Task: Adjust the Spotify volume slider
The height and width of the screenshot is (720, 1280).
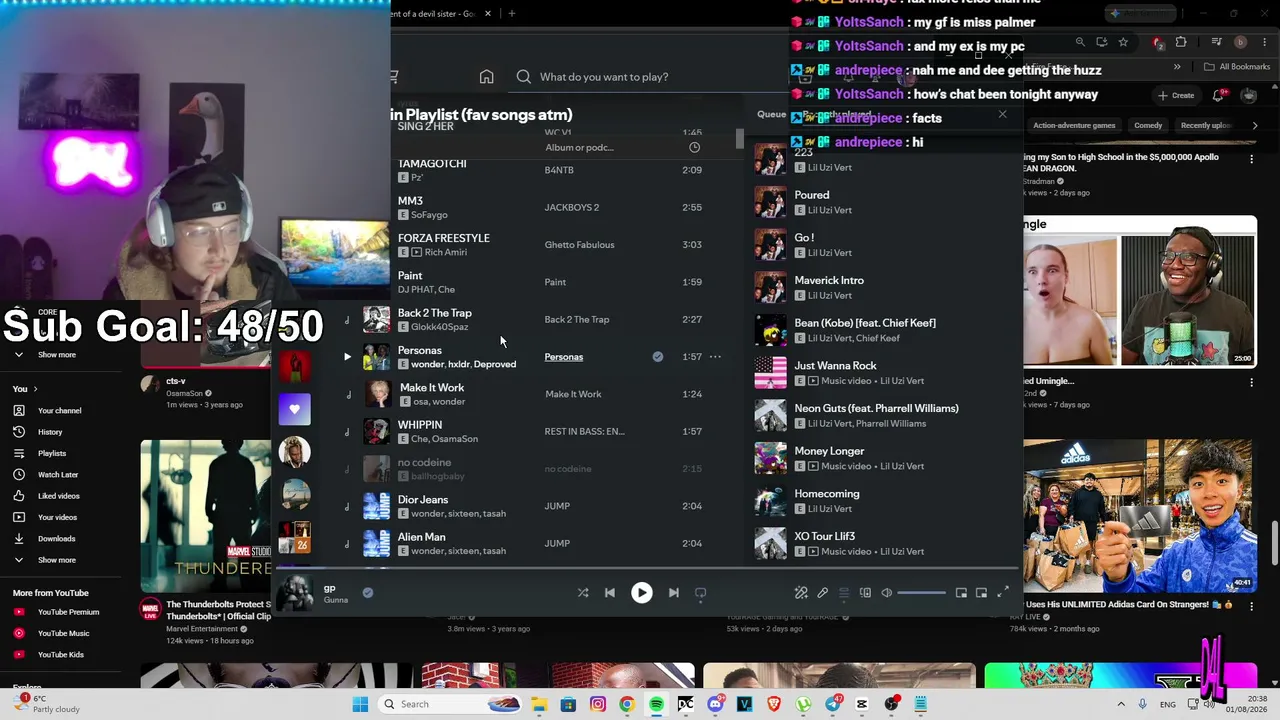Action: (x=921, y=593)
